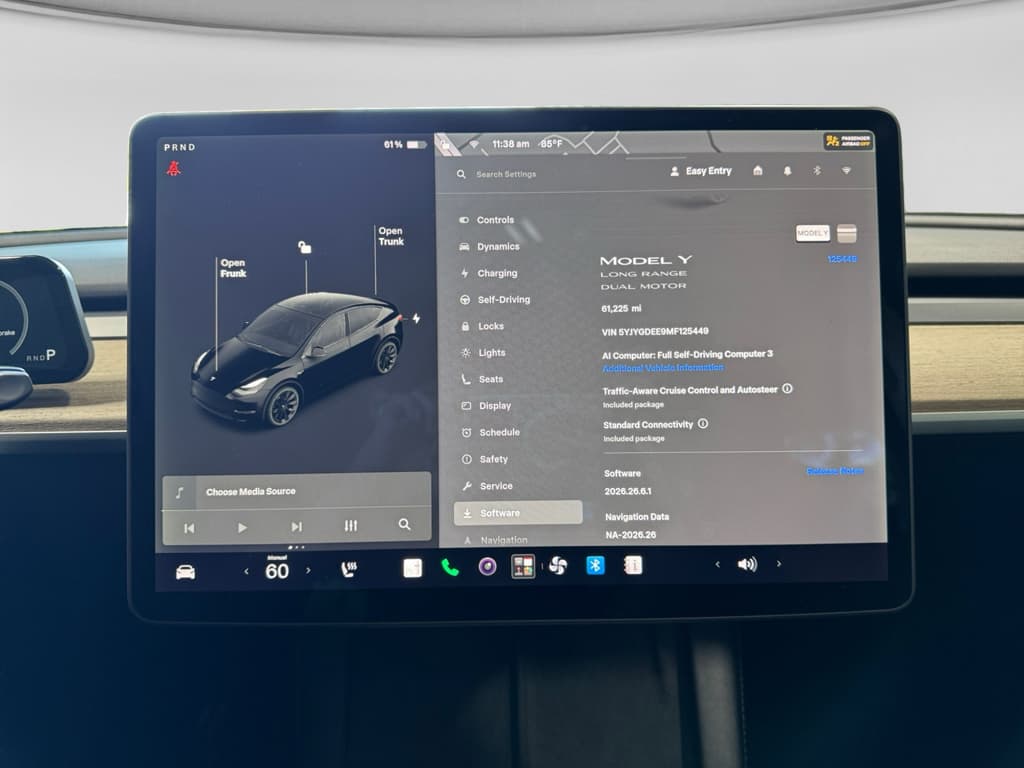Open Wi-Fi settings icon in header
This screenshot has width=1024, height=768.
(x=846, y=170)
